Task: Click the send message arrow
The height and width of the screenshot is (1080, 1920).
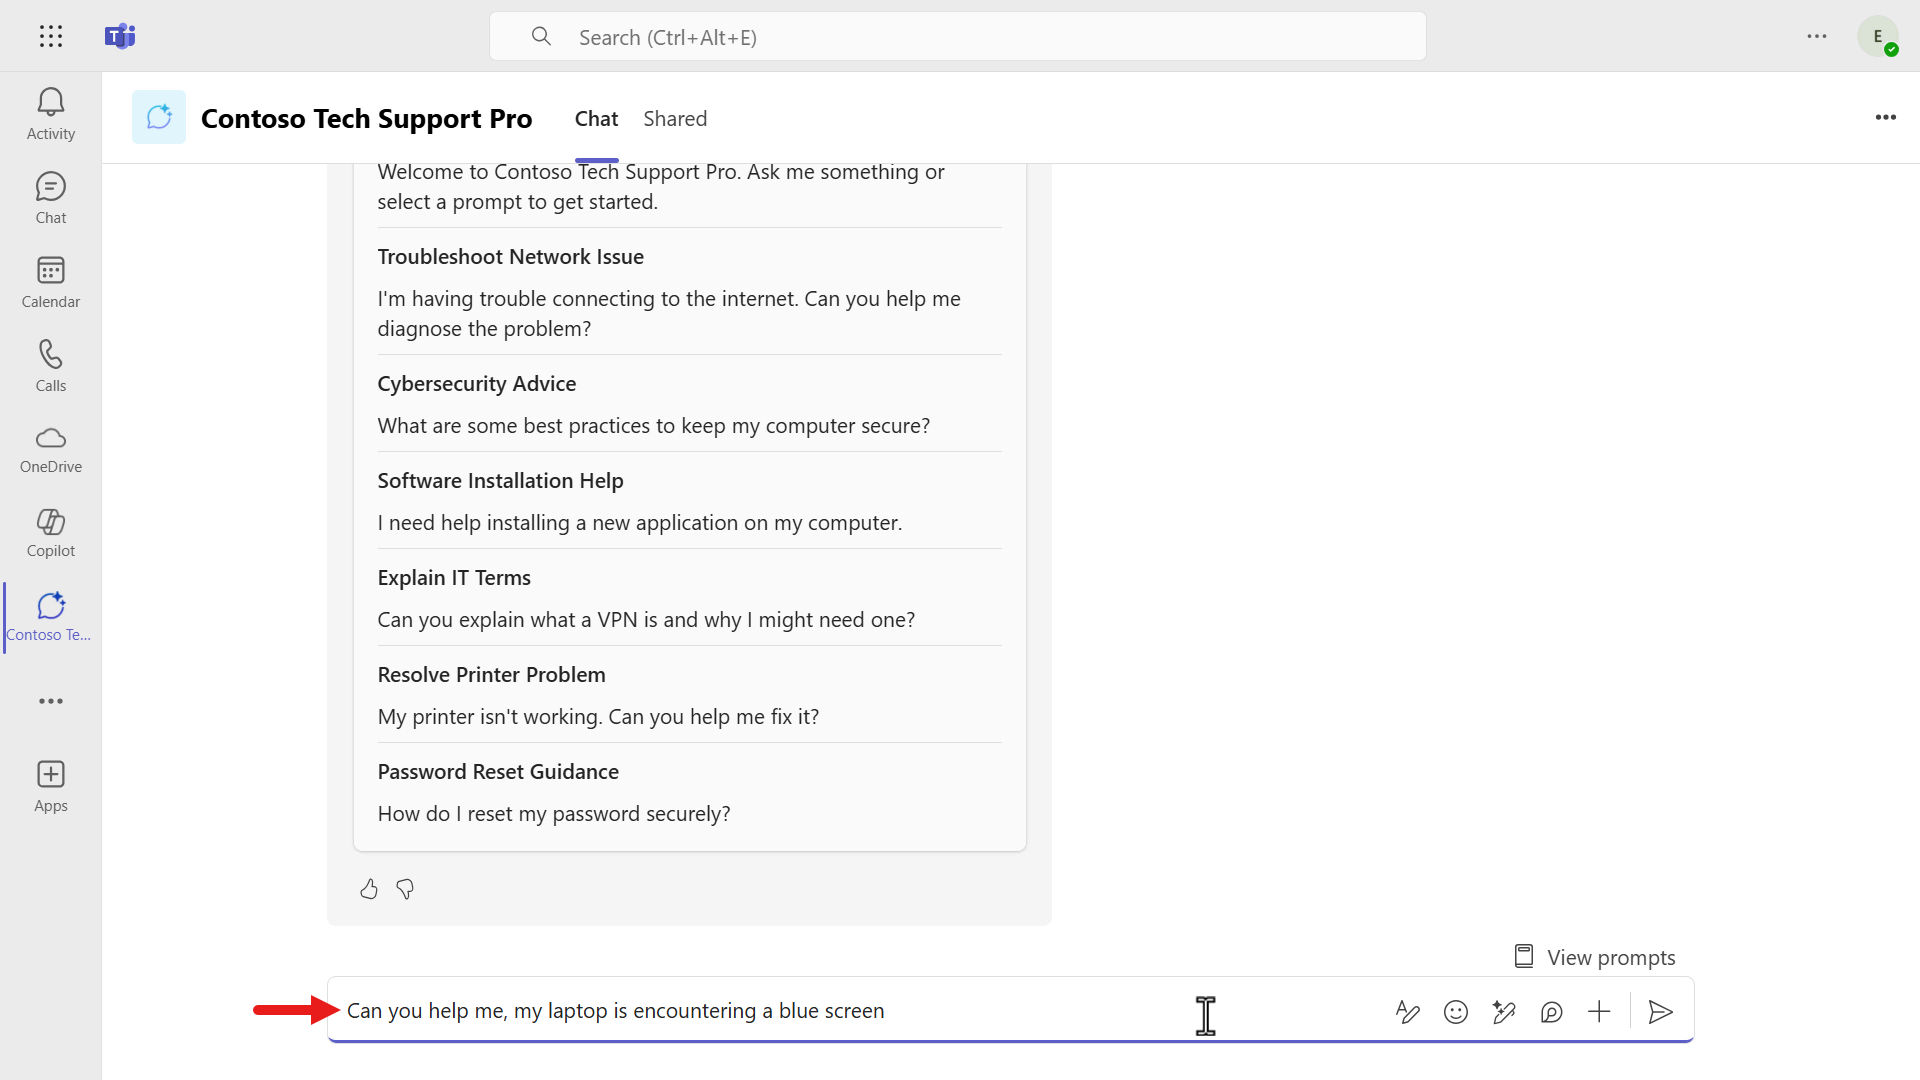Action: [x=1660, y=1012]
